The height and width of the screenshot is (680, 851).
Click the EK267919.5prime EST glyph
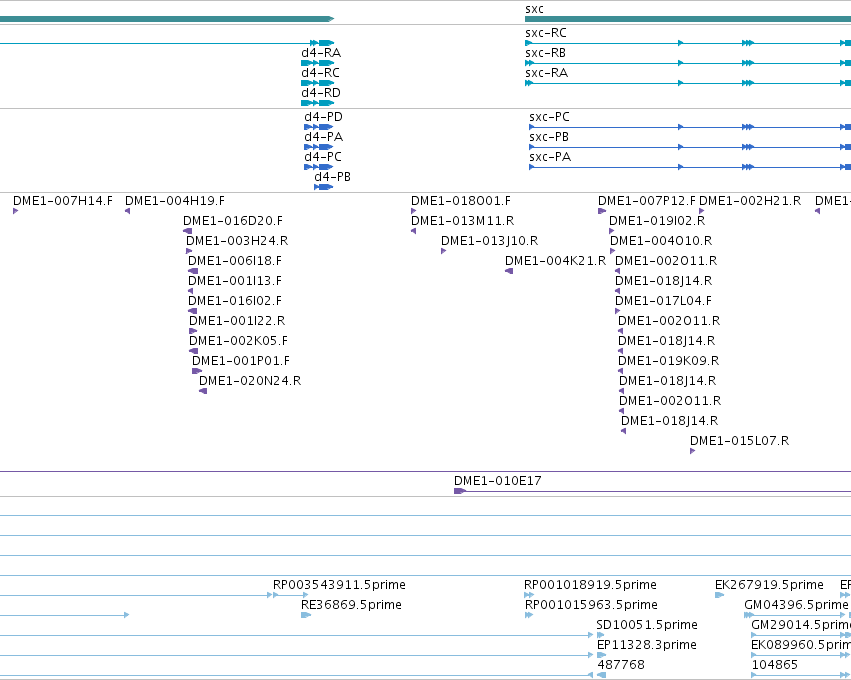719,595
